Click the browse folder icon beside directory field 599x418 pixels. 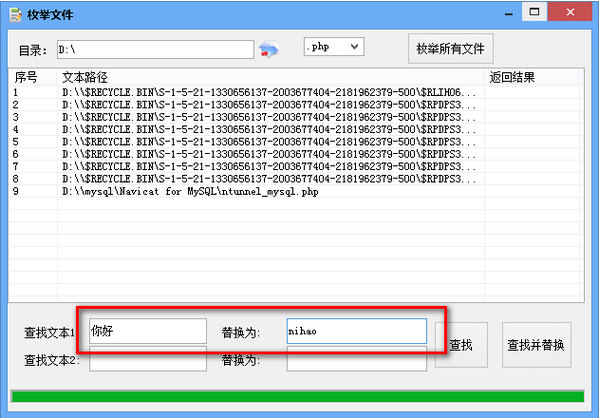click(269, 50)
